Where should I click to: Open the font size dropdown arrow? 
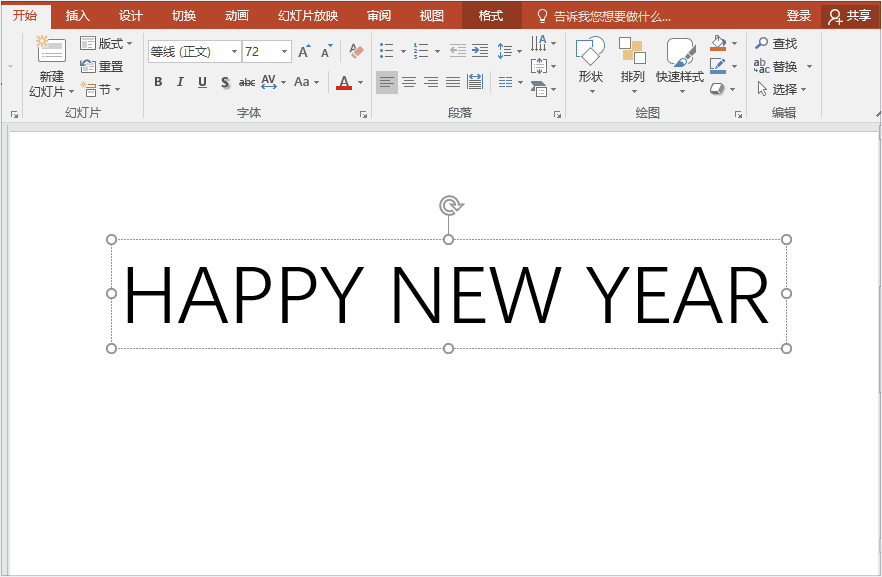tap(285, 52)
